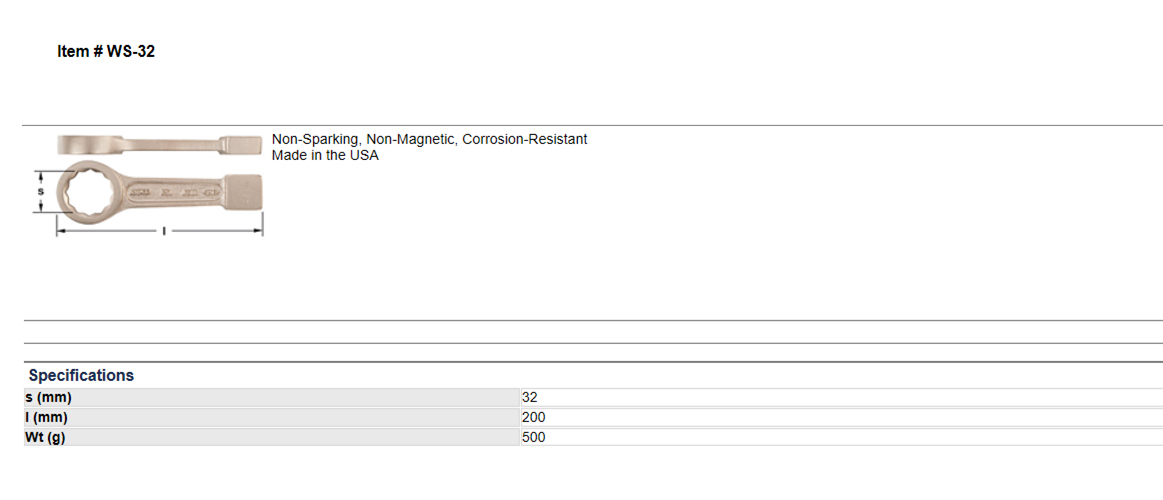Click the Item # WS-32 heading
This screenshot has width=1163, height=500.
pos(106,52)
